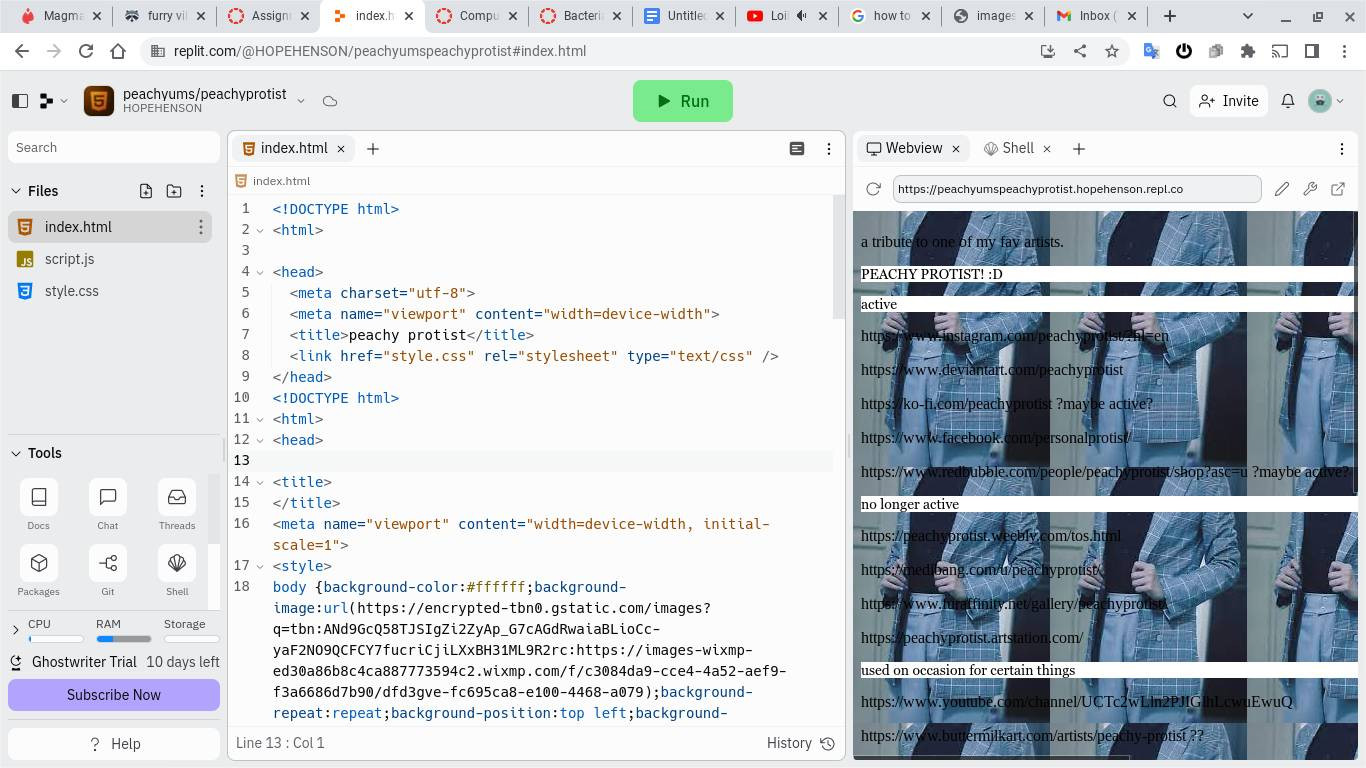The width and height of the screenshot is (1366, 768).
Task: Reload the browser page
Action: point(86,51)
